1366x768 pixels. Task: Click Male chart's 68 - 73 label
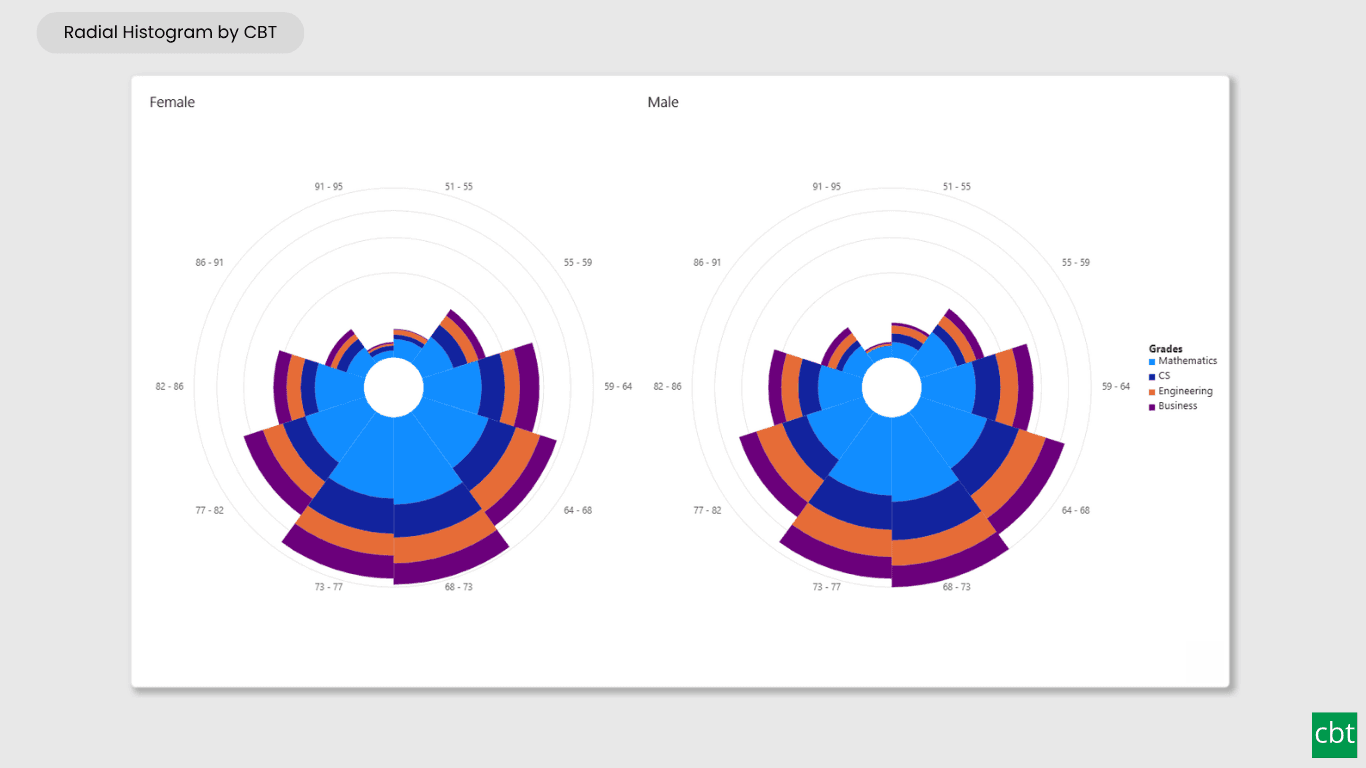pos(957,587)
